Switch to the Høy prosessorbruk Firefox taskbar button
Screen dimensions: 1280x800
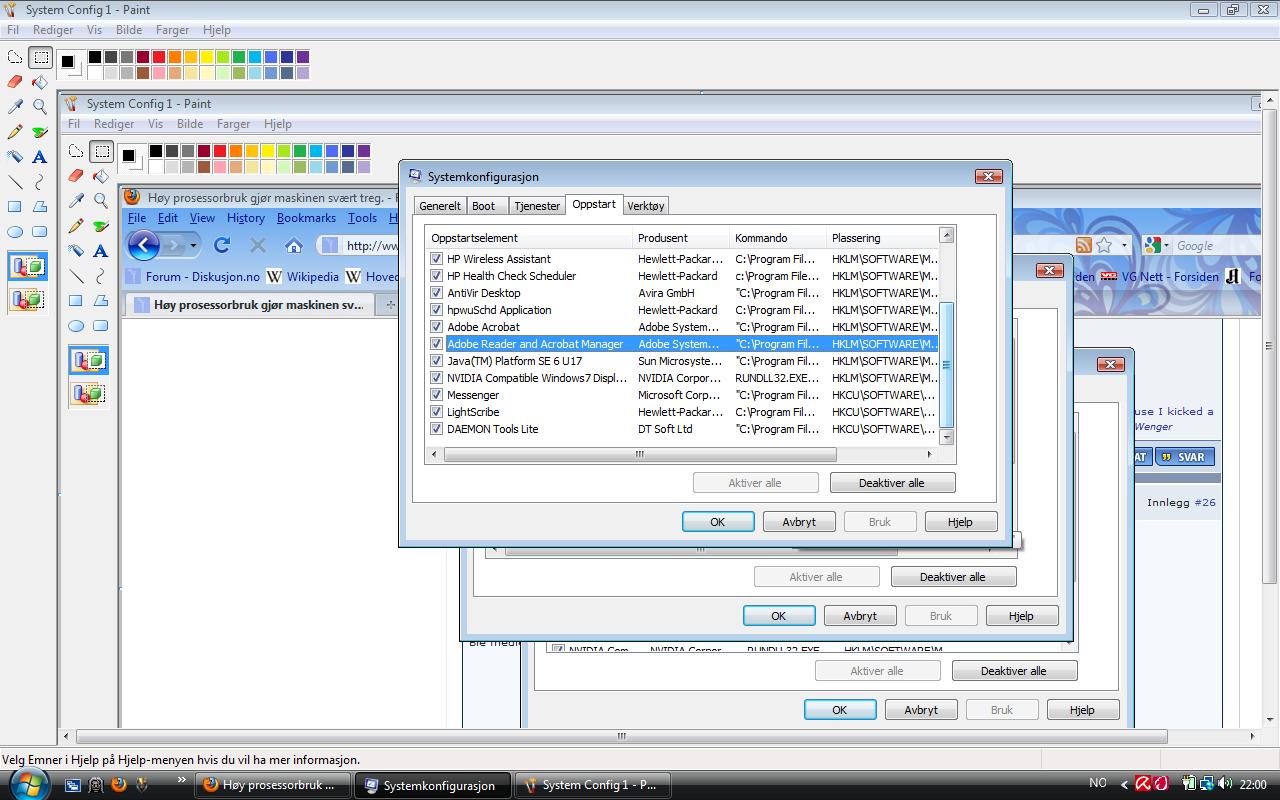point(273,785)
